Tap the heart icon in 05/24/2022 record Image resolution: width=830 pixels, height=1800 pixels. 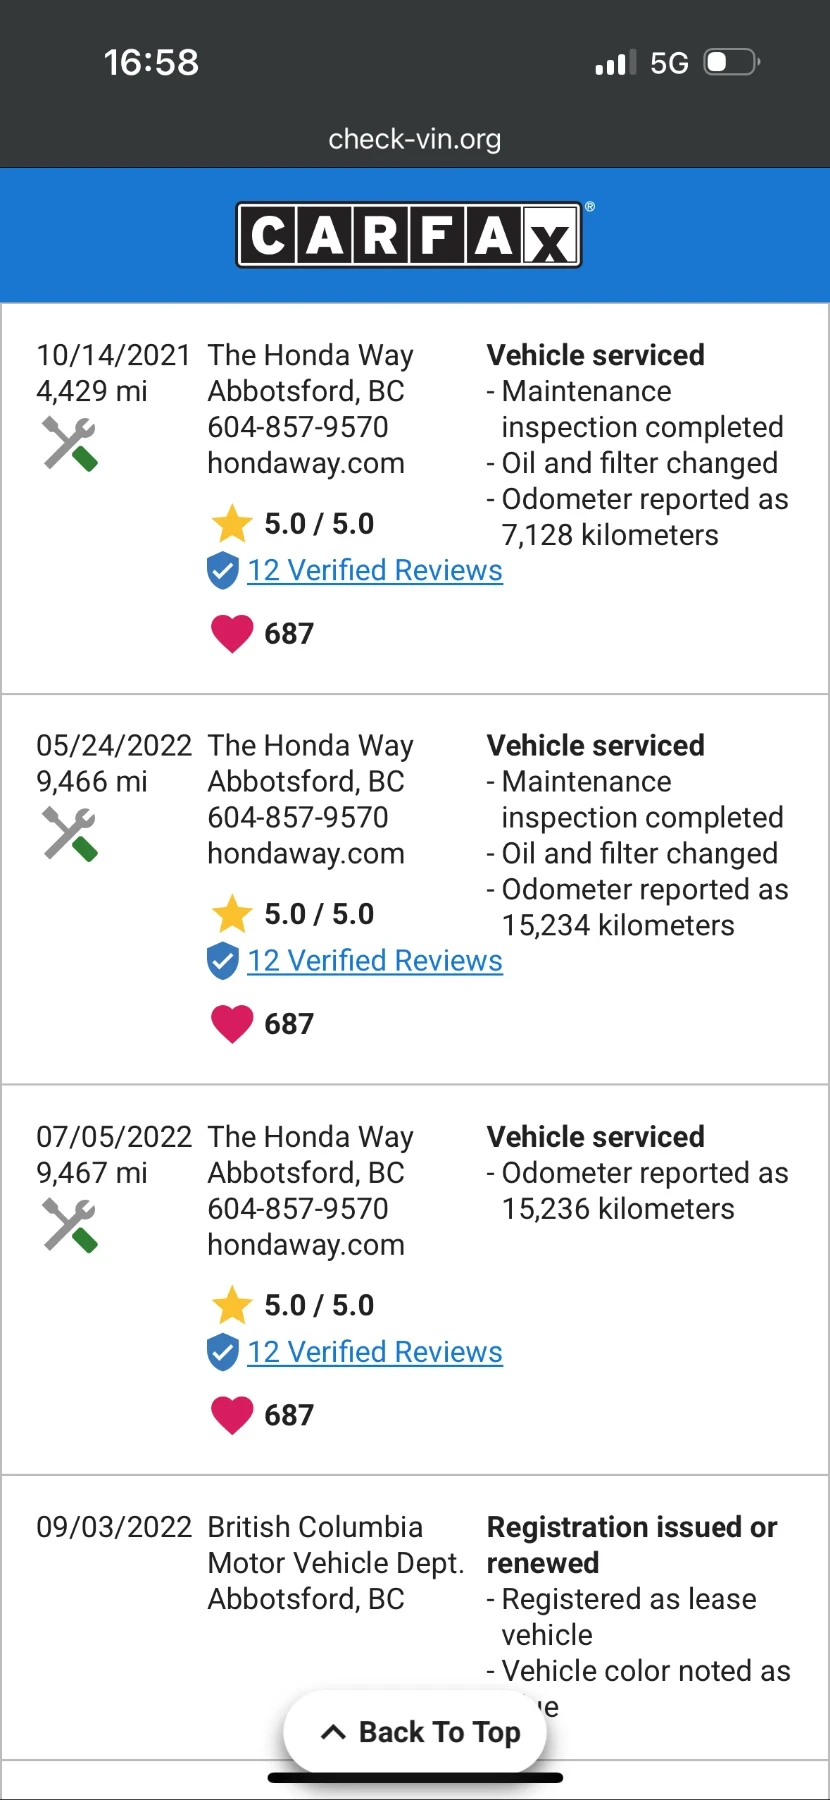[x=232, y=1024]
